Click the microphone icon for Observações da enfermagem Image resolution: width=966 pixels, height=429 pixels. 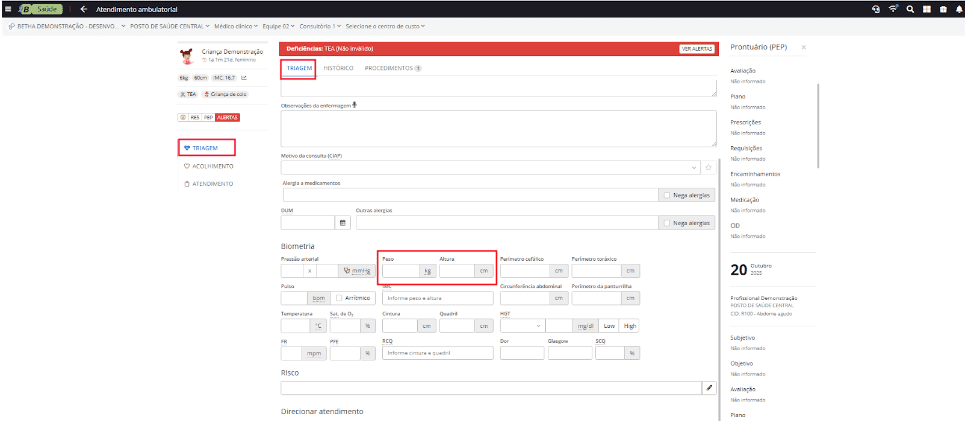pos(355,104)
